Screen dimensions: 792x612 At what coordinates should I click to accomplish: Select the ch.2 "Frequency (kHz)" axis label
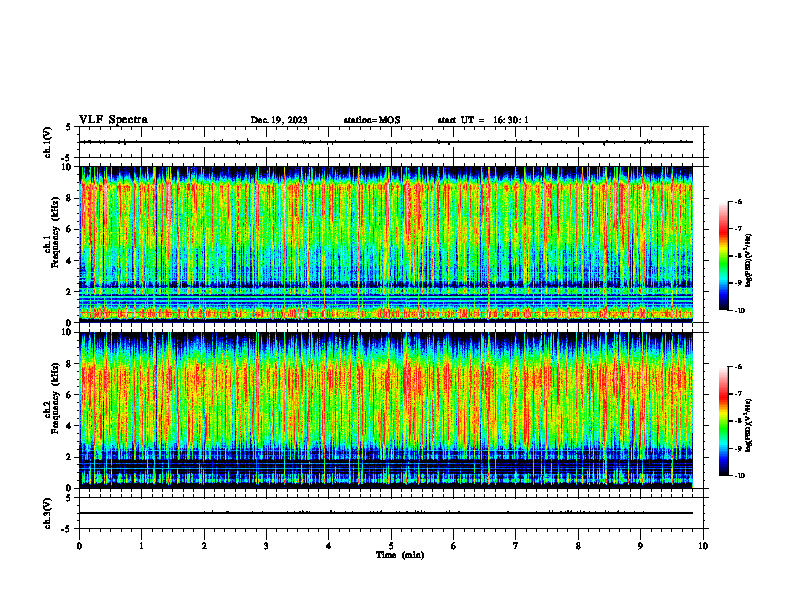click(x=55, y=398)
